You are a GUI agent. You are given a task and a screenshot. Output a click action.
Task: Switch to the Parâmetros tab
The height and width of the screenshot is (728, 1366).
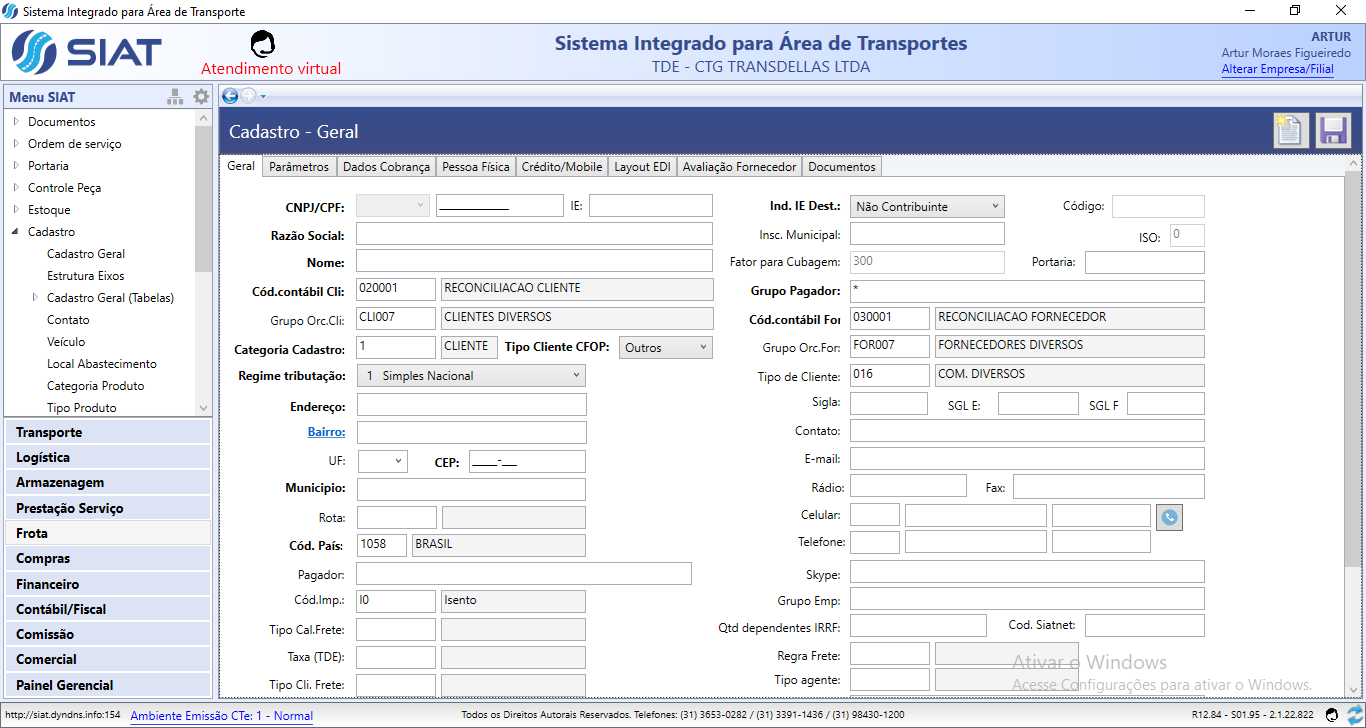click(298, 167)
